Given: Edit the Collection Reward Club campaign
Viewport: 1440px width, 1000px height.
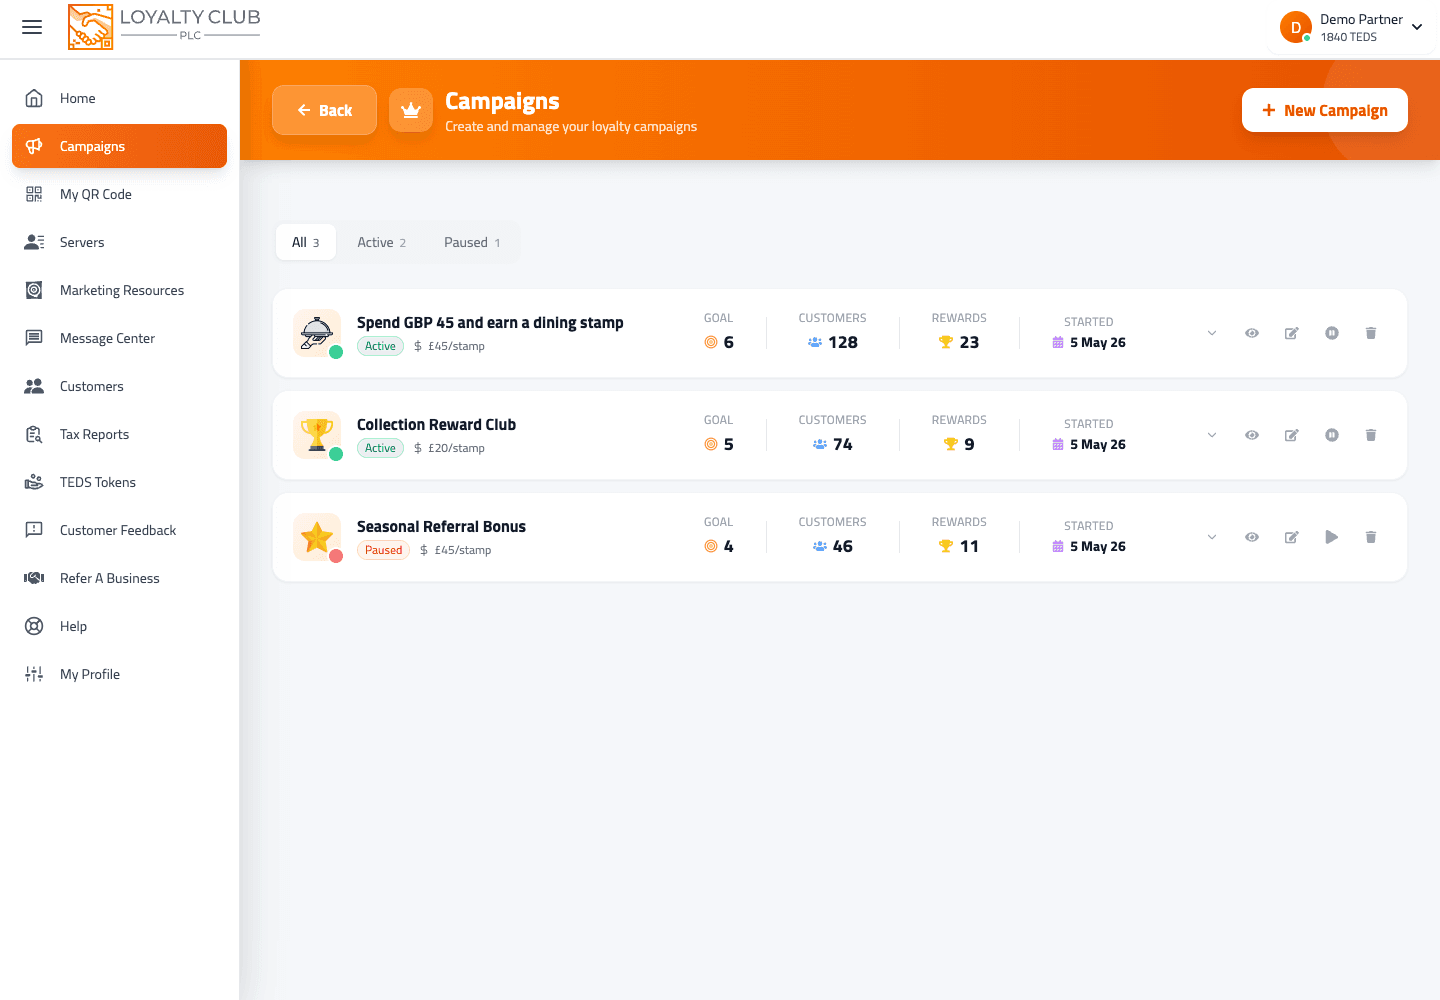Looking at the screenshot, I should (1292, 435).
